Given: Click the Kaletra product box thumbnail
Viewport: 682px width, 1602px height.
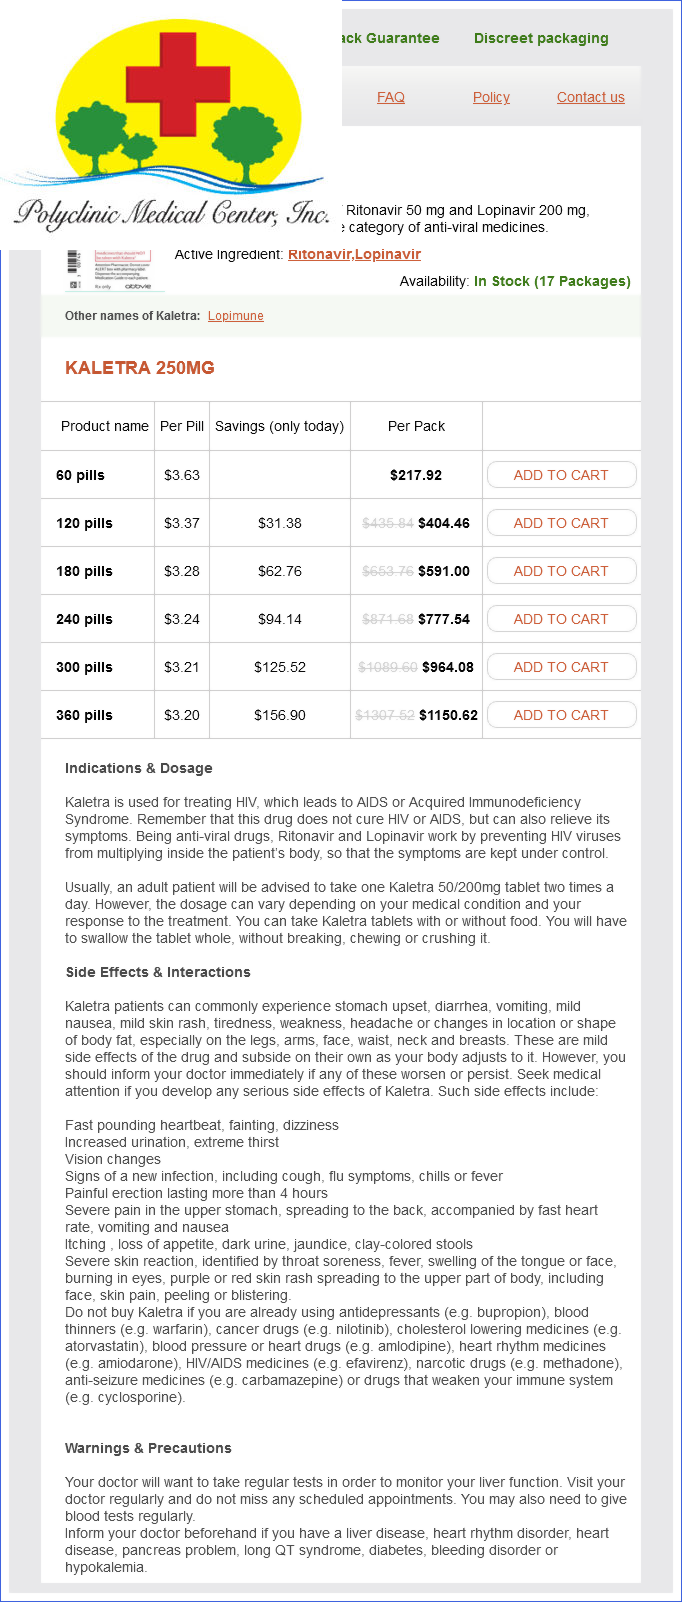Looking at the screenshot, I should [x=114, y=270].
